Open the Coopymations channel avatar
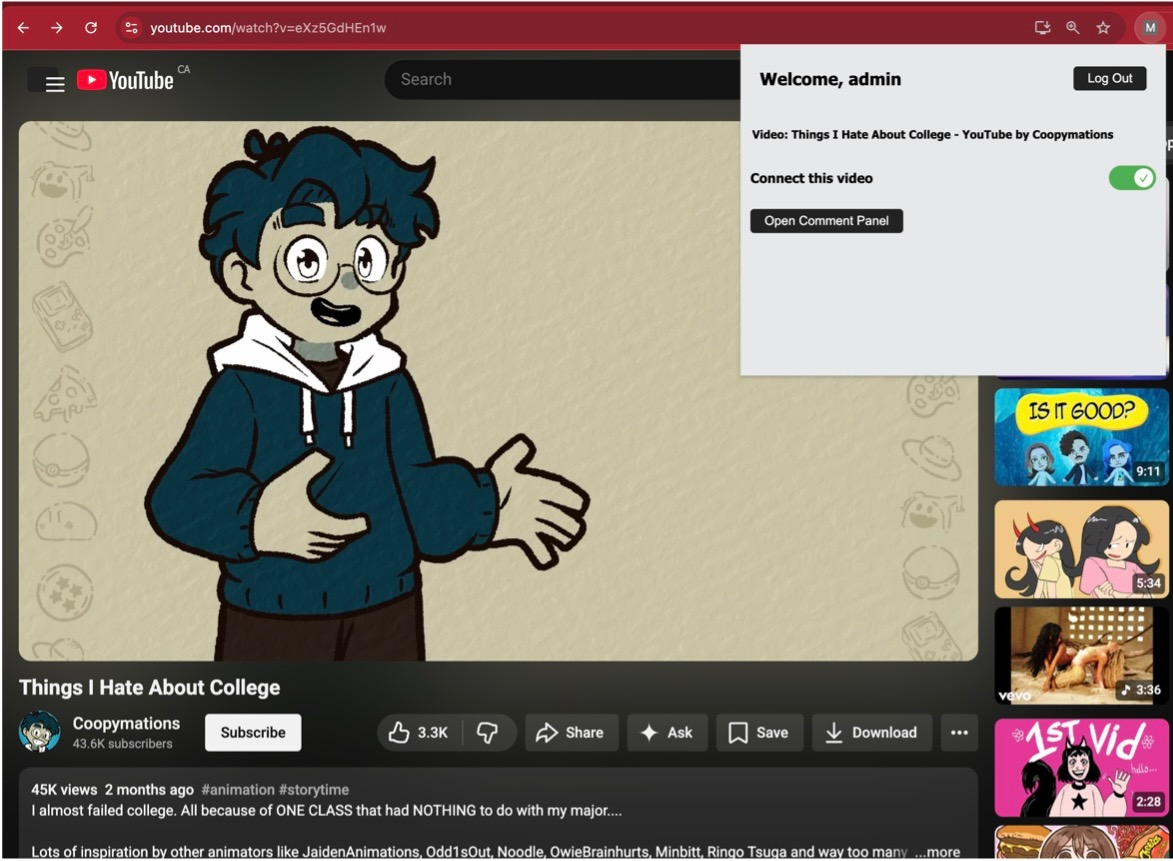The height and width of the screenshot is (861, 1173). 40,732
